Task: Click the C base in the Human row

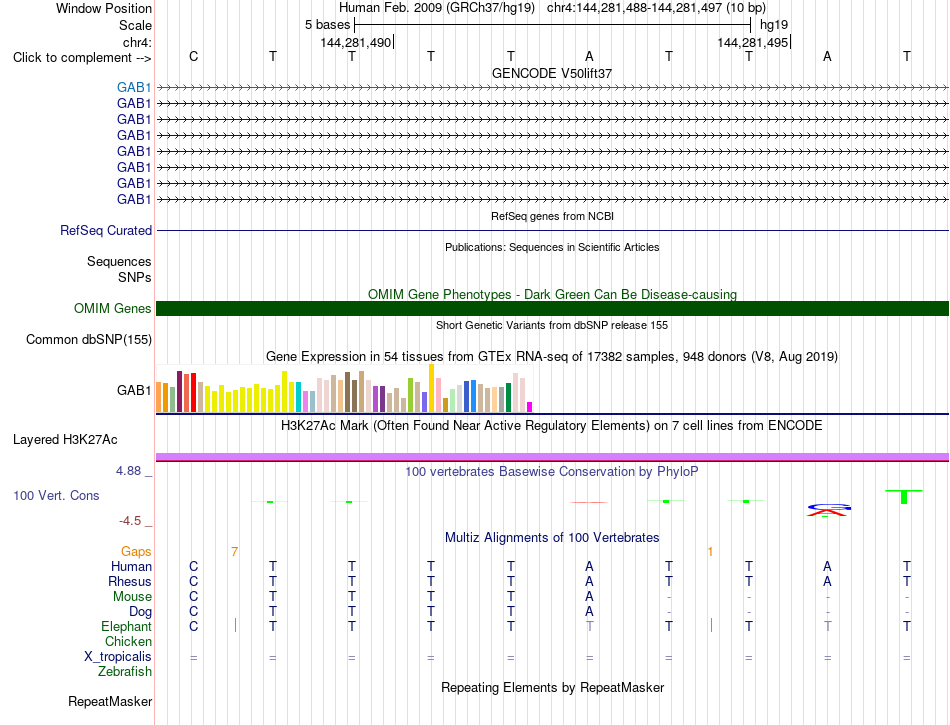Action: 193,566
